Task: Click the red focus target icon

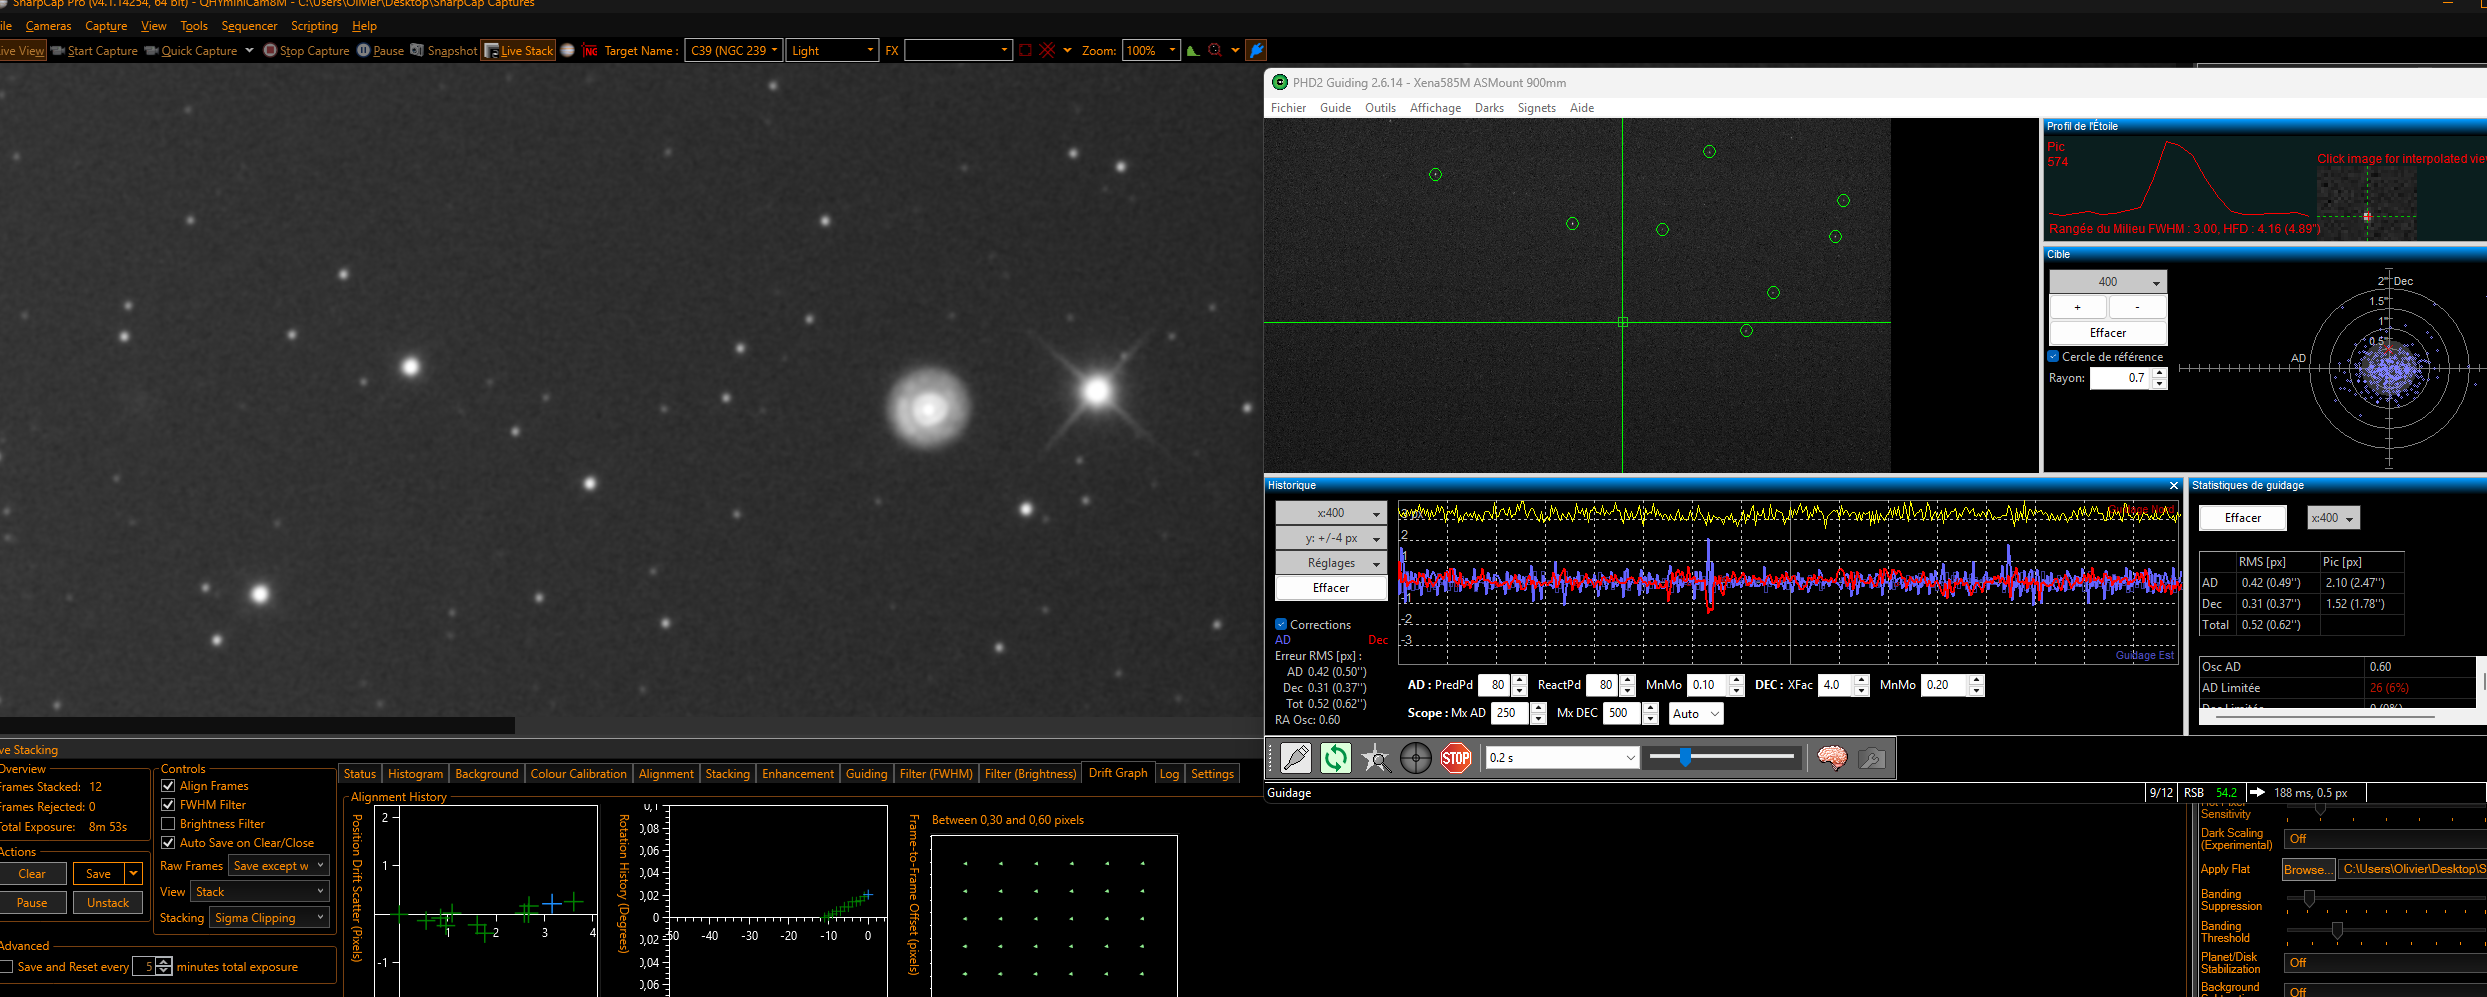Action: click(1215, 50)
